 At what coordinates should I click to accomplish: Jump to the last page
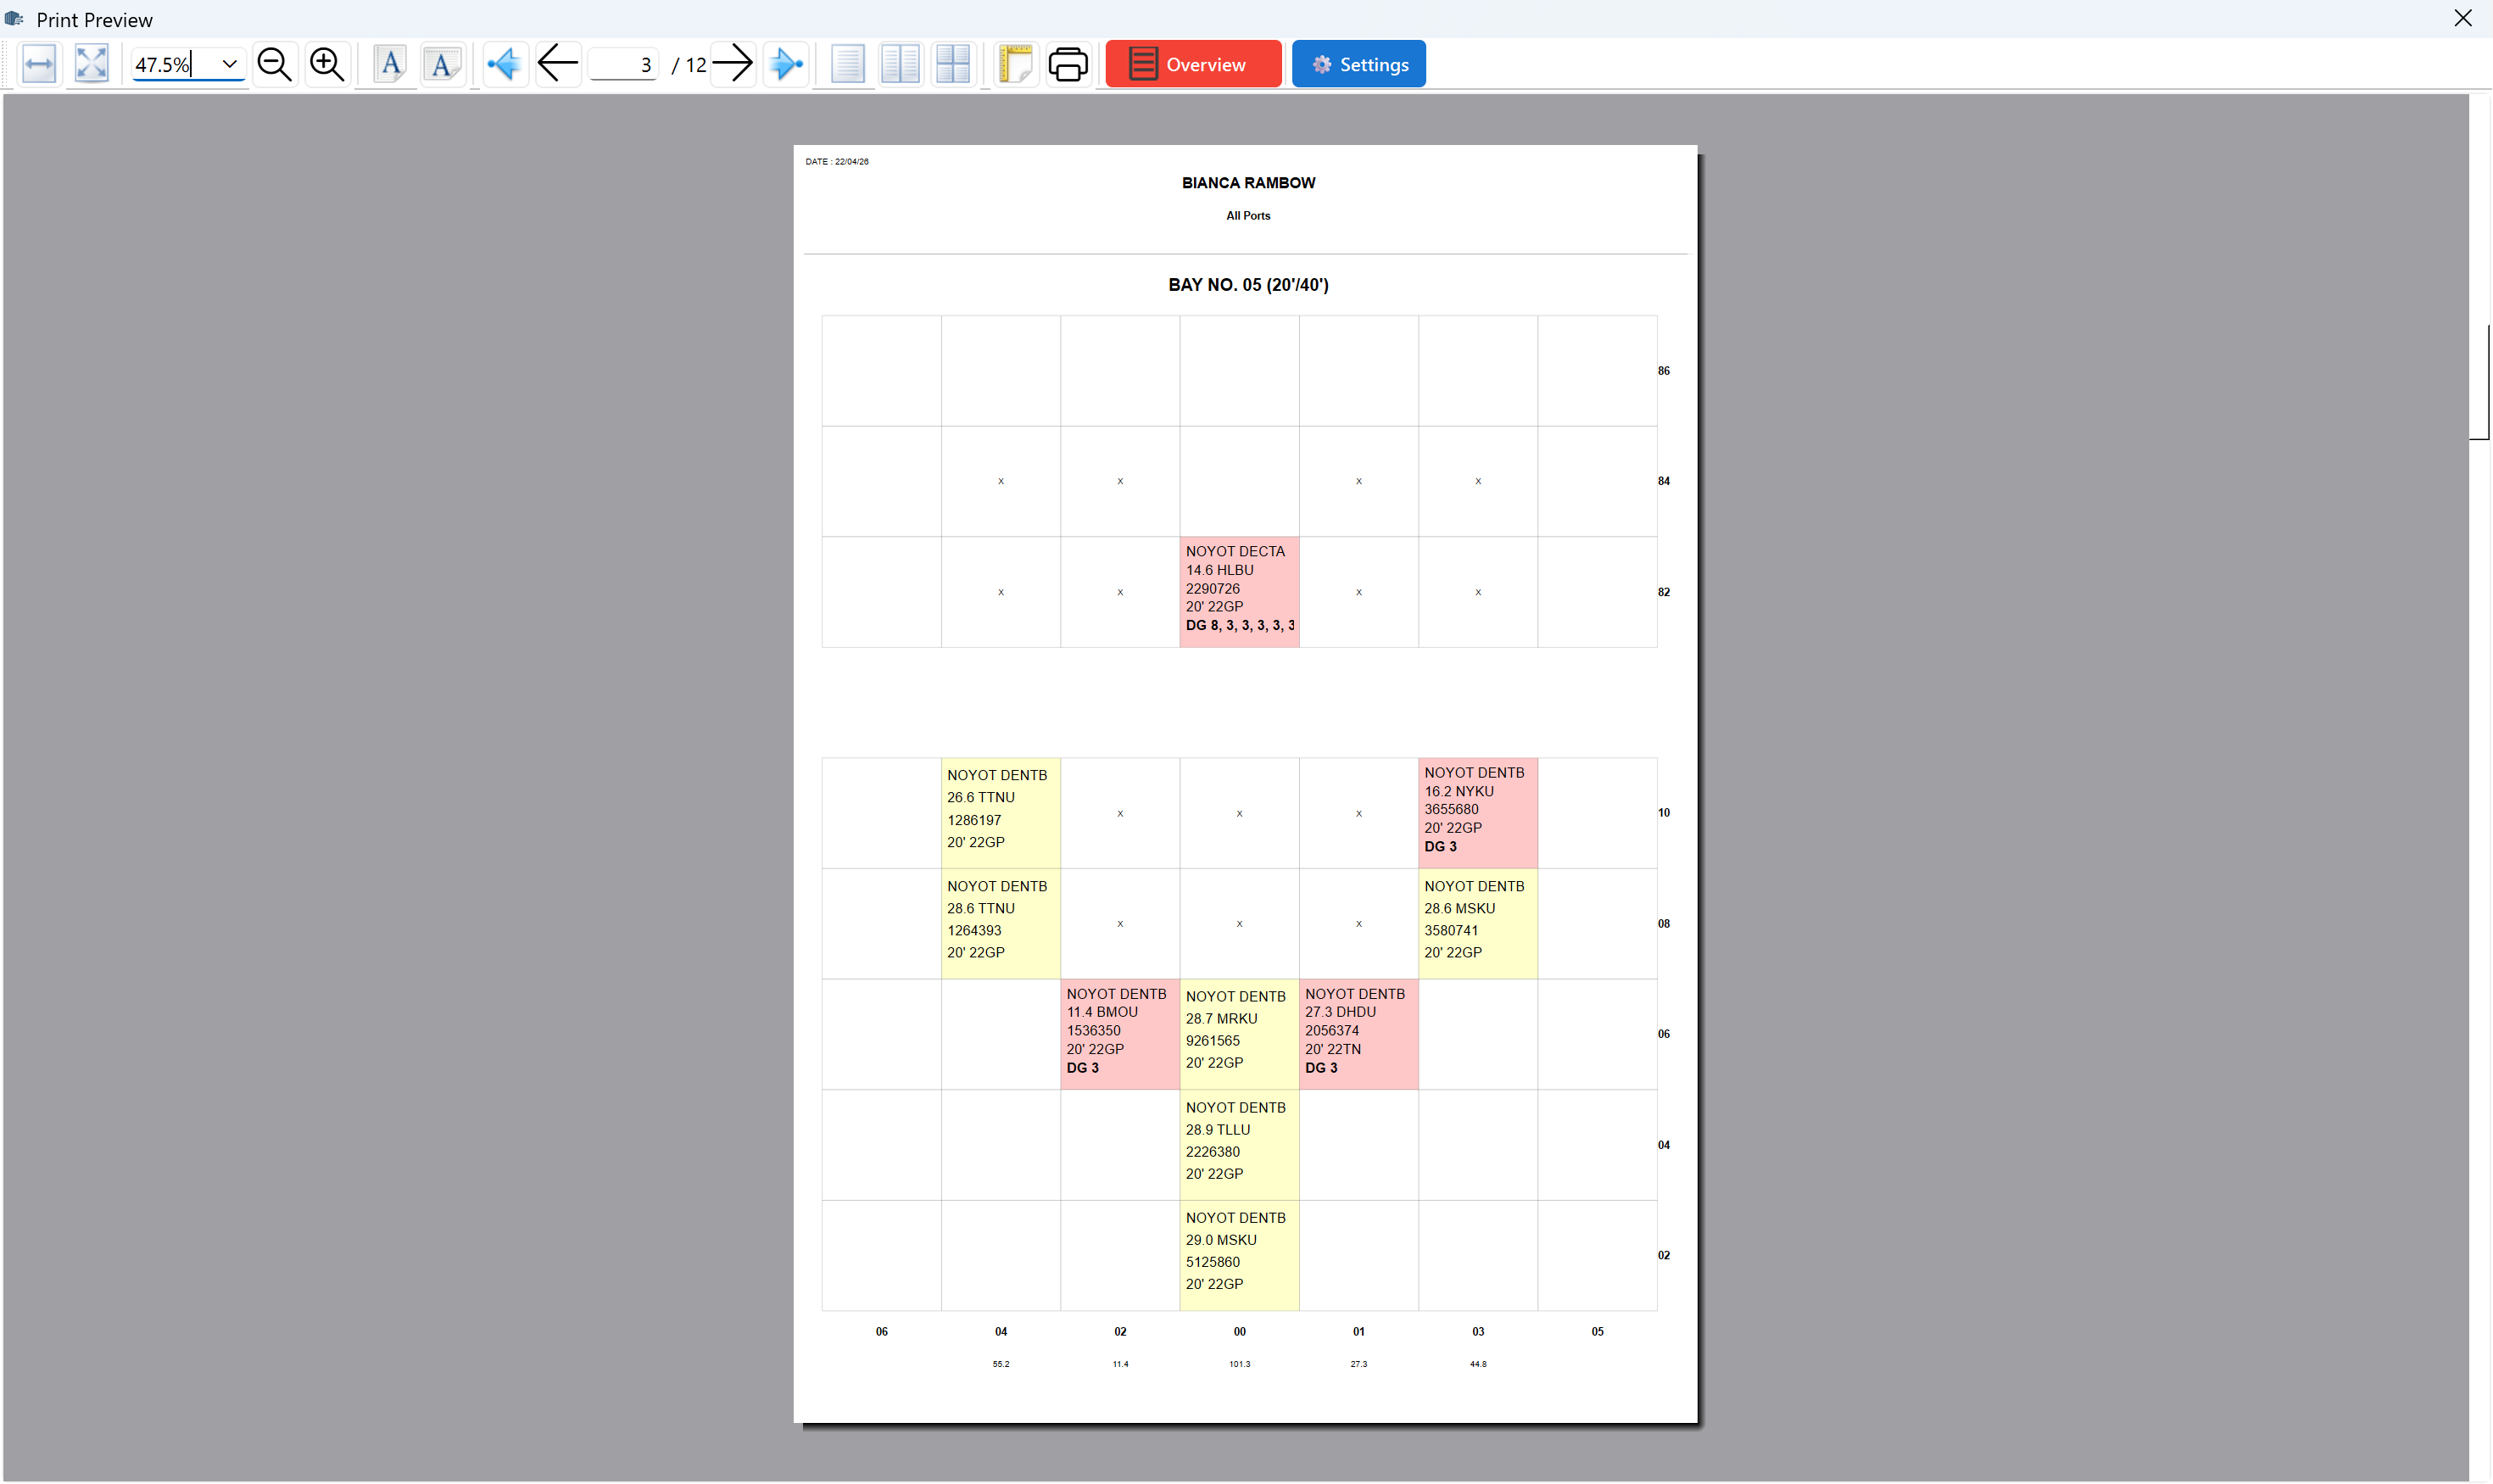click(x=786, y=64)
